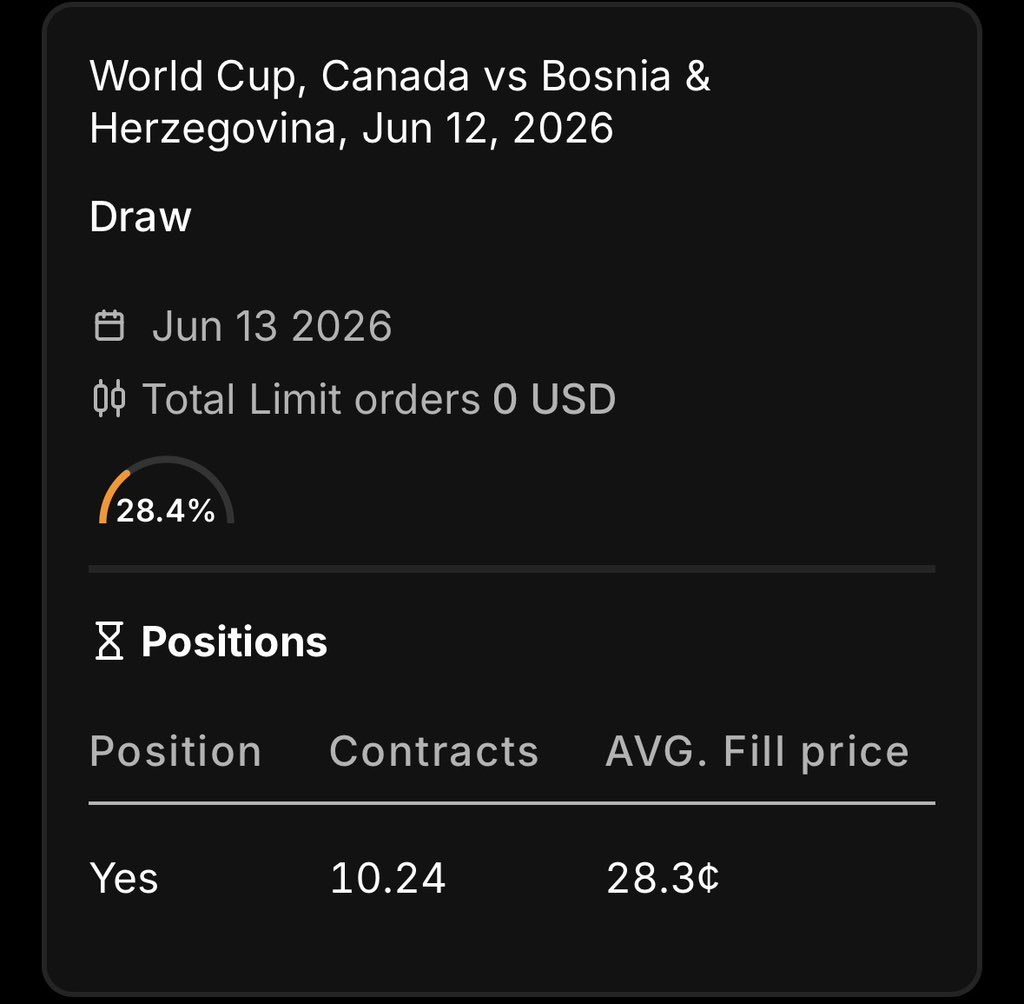Click the 0 USD amount value

pyautogui.click(x=554, y=398)
